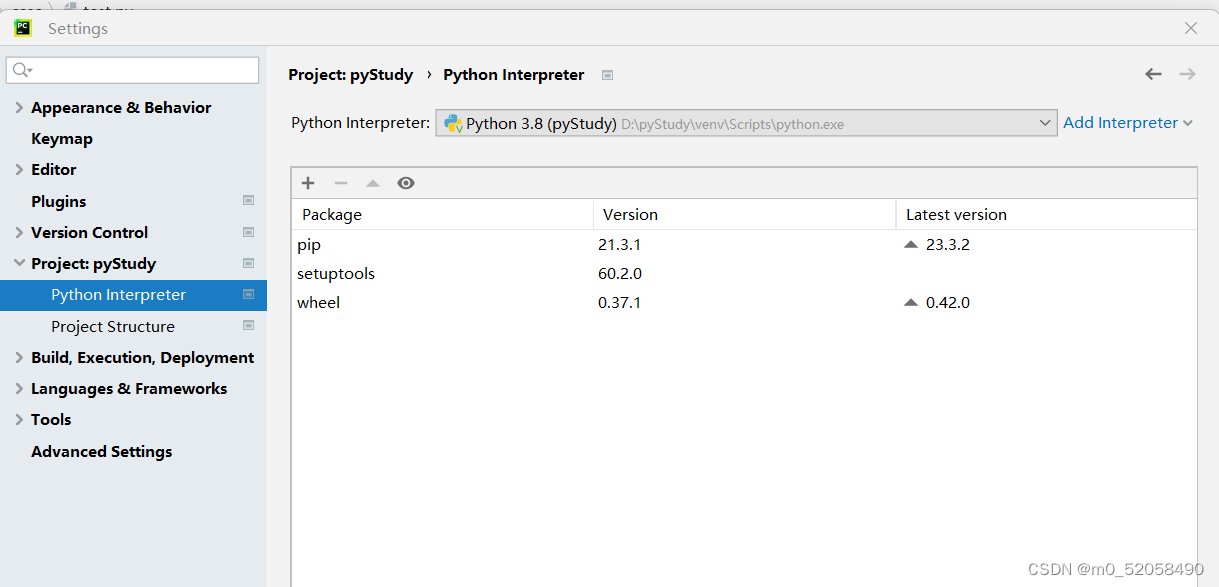Image resolution: width=1219 pixels, height=587 pixels.
Task: Sort by the Package column header
Action: tap(442, 214)
